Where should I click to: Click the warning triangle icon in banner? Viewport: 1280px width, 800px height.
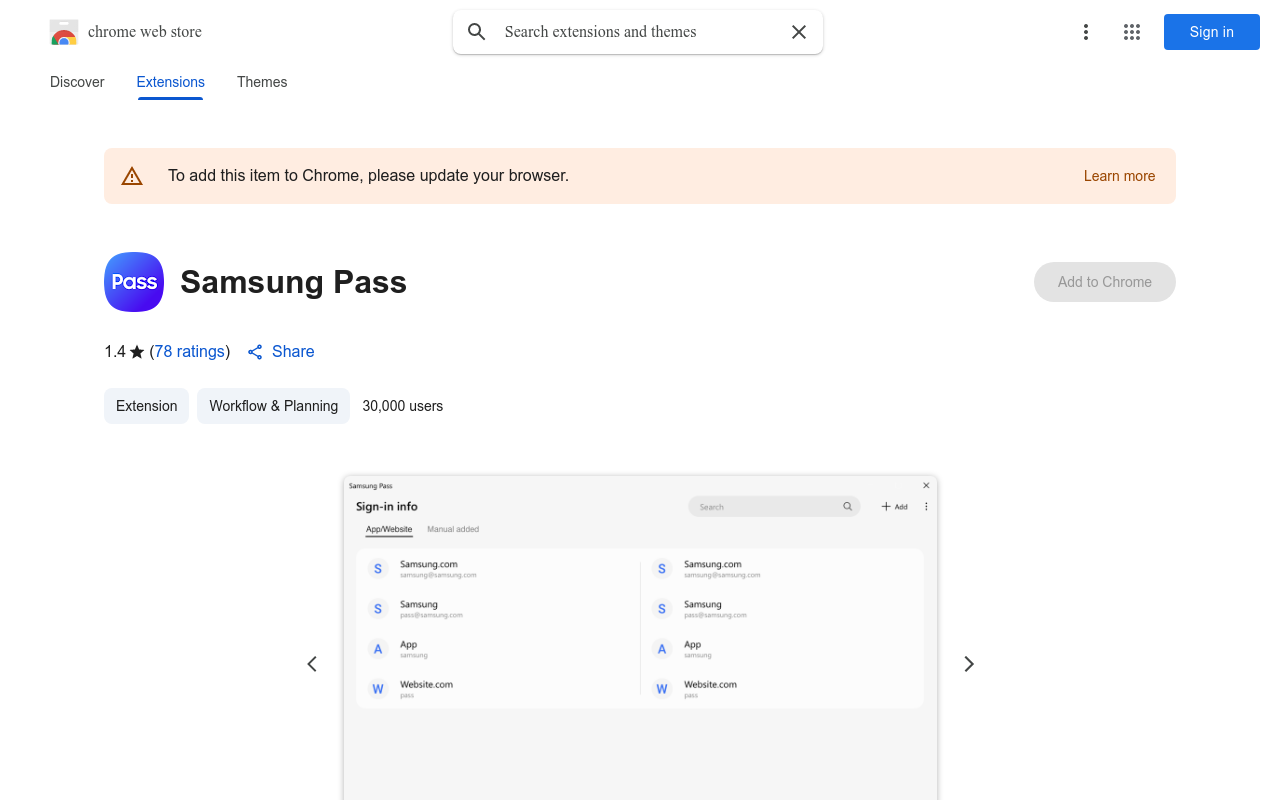[132, 175]
